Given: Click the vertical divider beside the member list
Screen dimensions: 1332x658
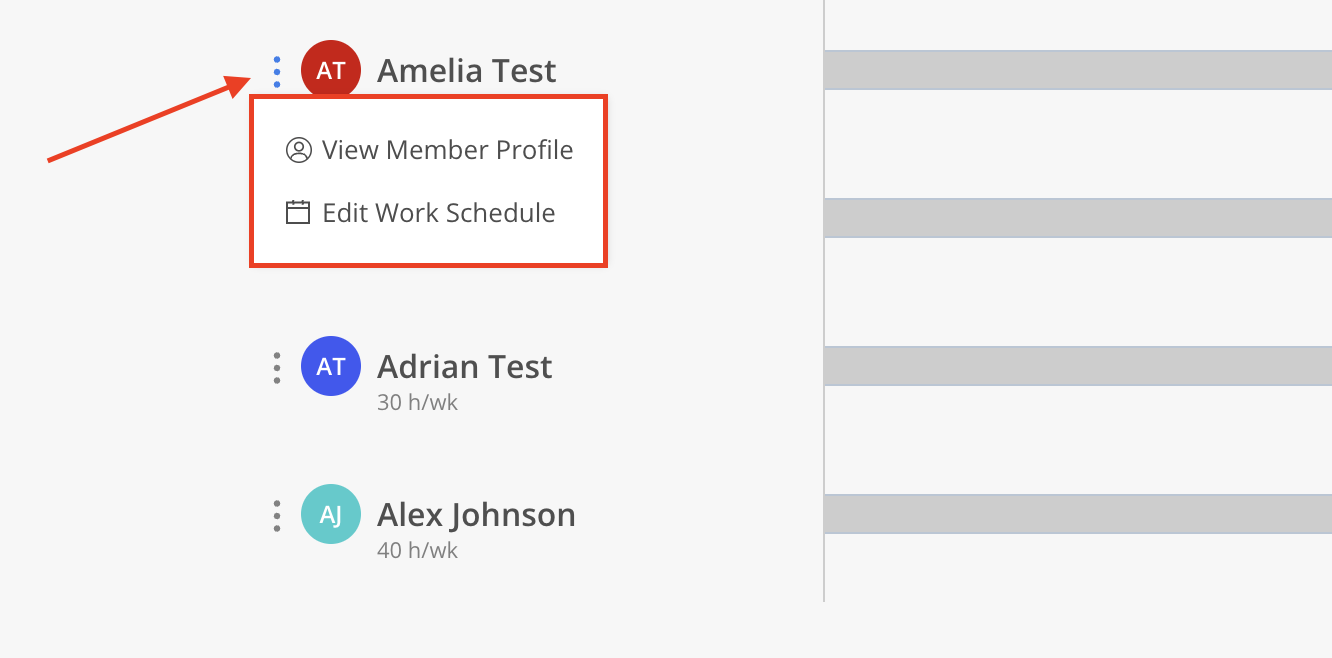Looking at the screenshot, I should tap(824, 300).
